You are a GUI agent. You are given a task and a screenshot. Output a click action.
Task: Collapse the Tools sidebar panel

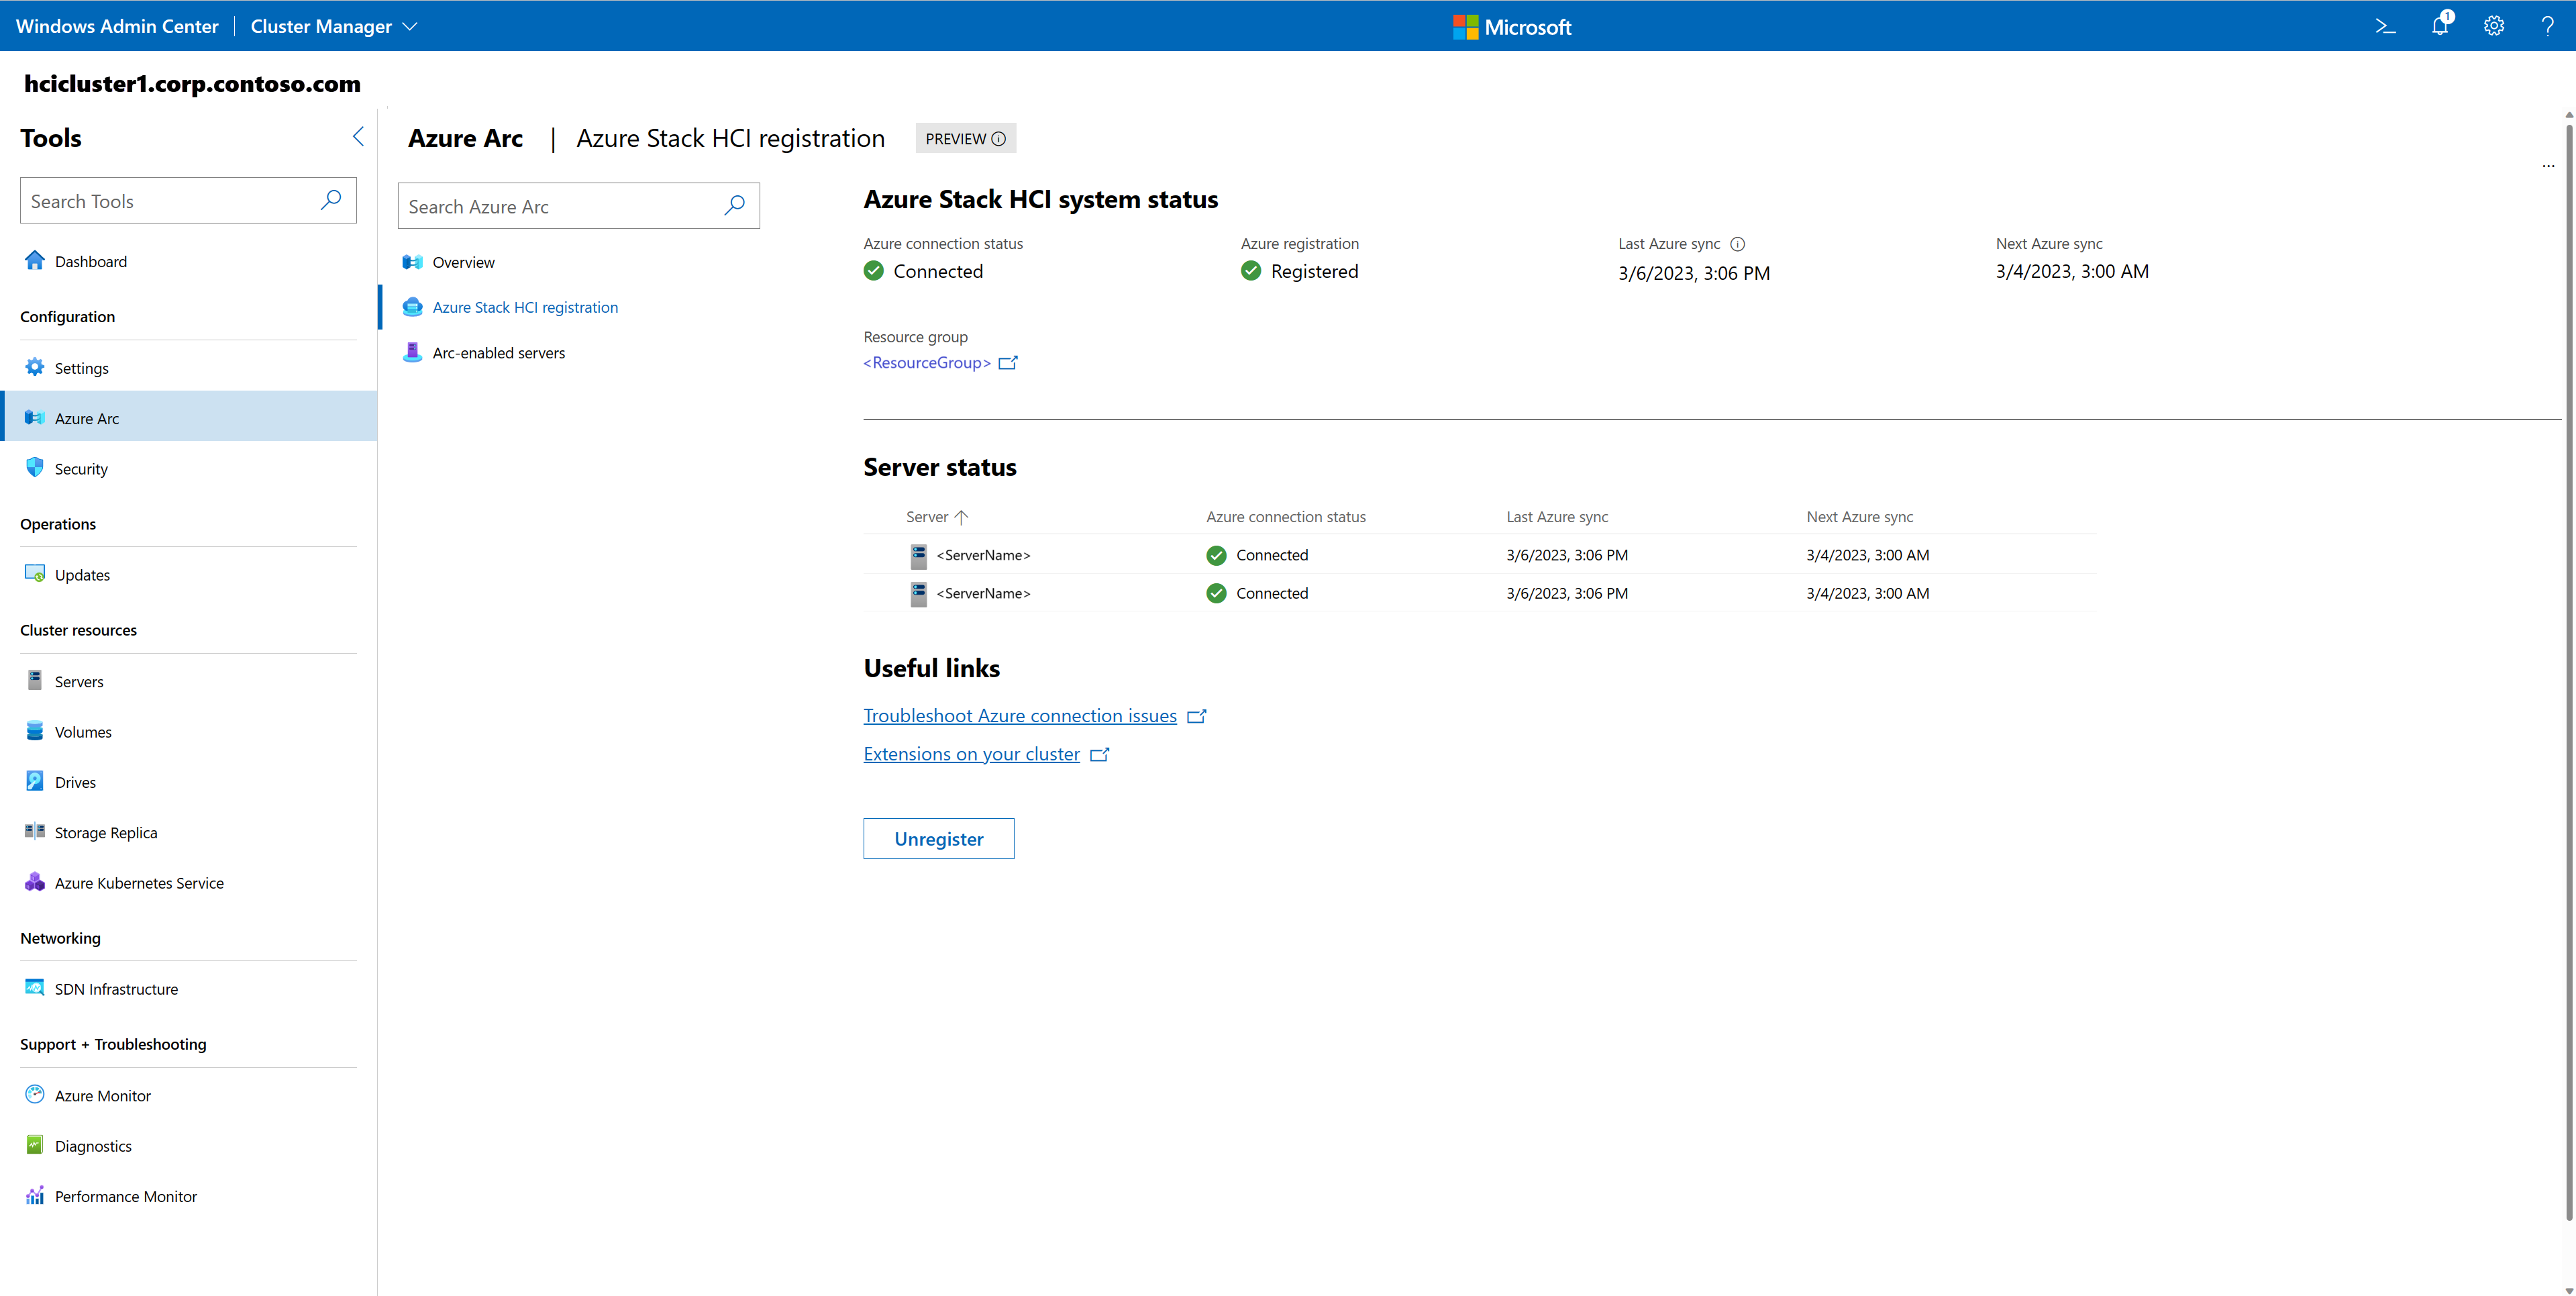pos(358,137)
